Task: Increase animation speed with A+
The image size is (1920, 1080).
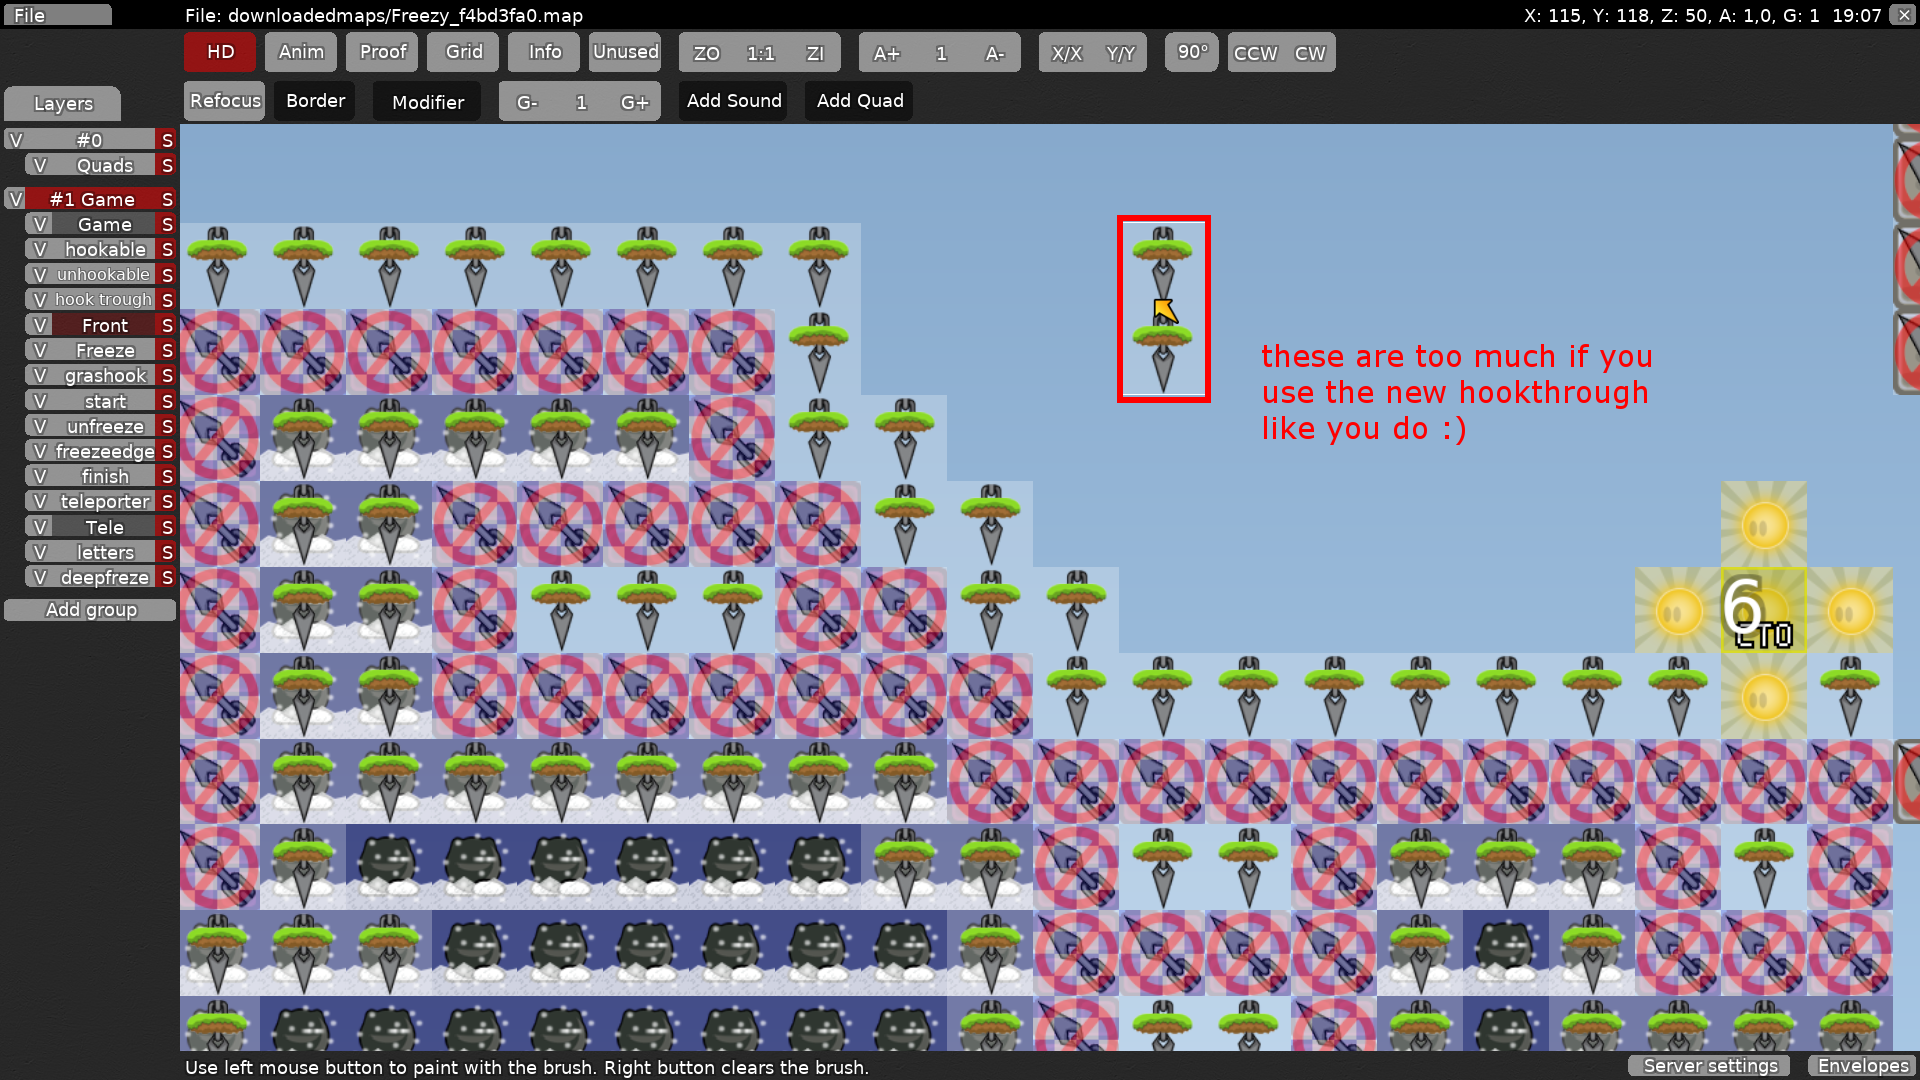Action: 886,53
